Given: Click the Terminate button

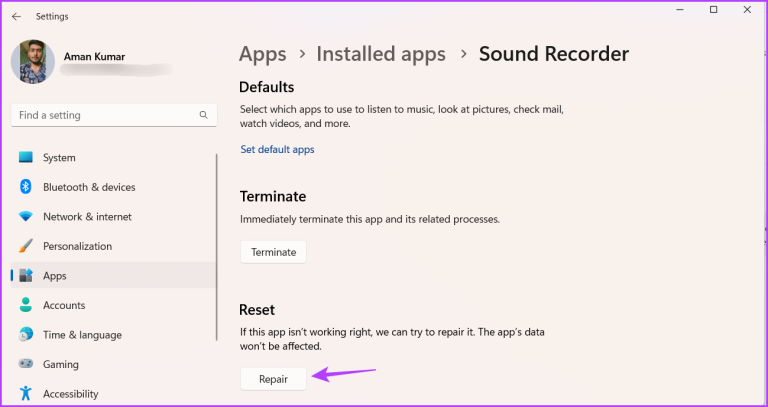Looking at the screenshot, I should coord(273,252).
